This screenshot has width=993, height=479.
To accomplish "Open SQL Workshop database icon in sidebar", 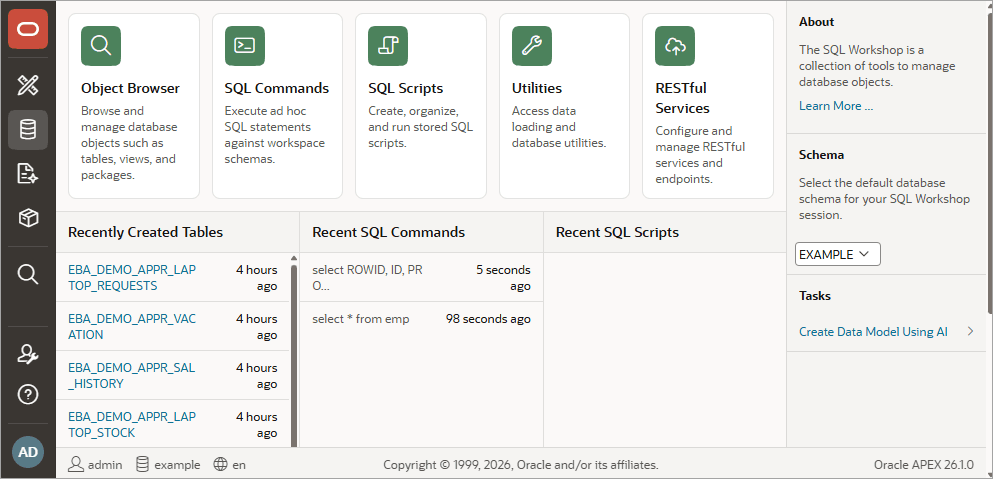I will [x=28, y=130].
